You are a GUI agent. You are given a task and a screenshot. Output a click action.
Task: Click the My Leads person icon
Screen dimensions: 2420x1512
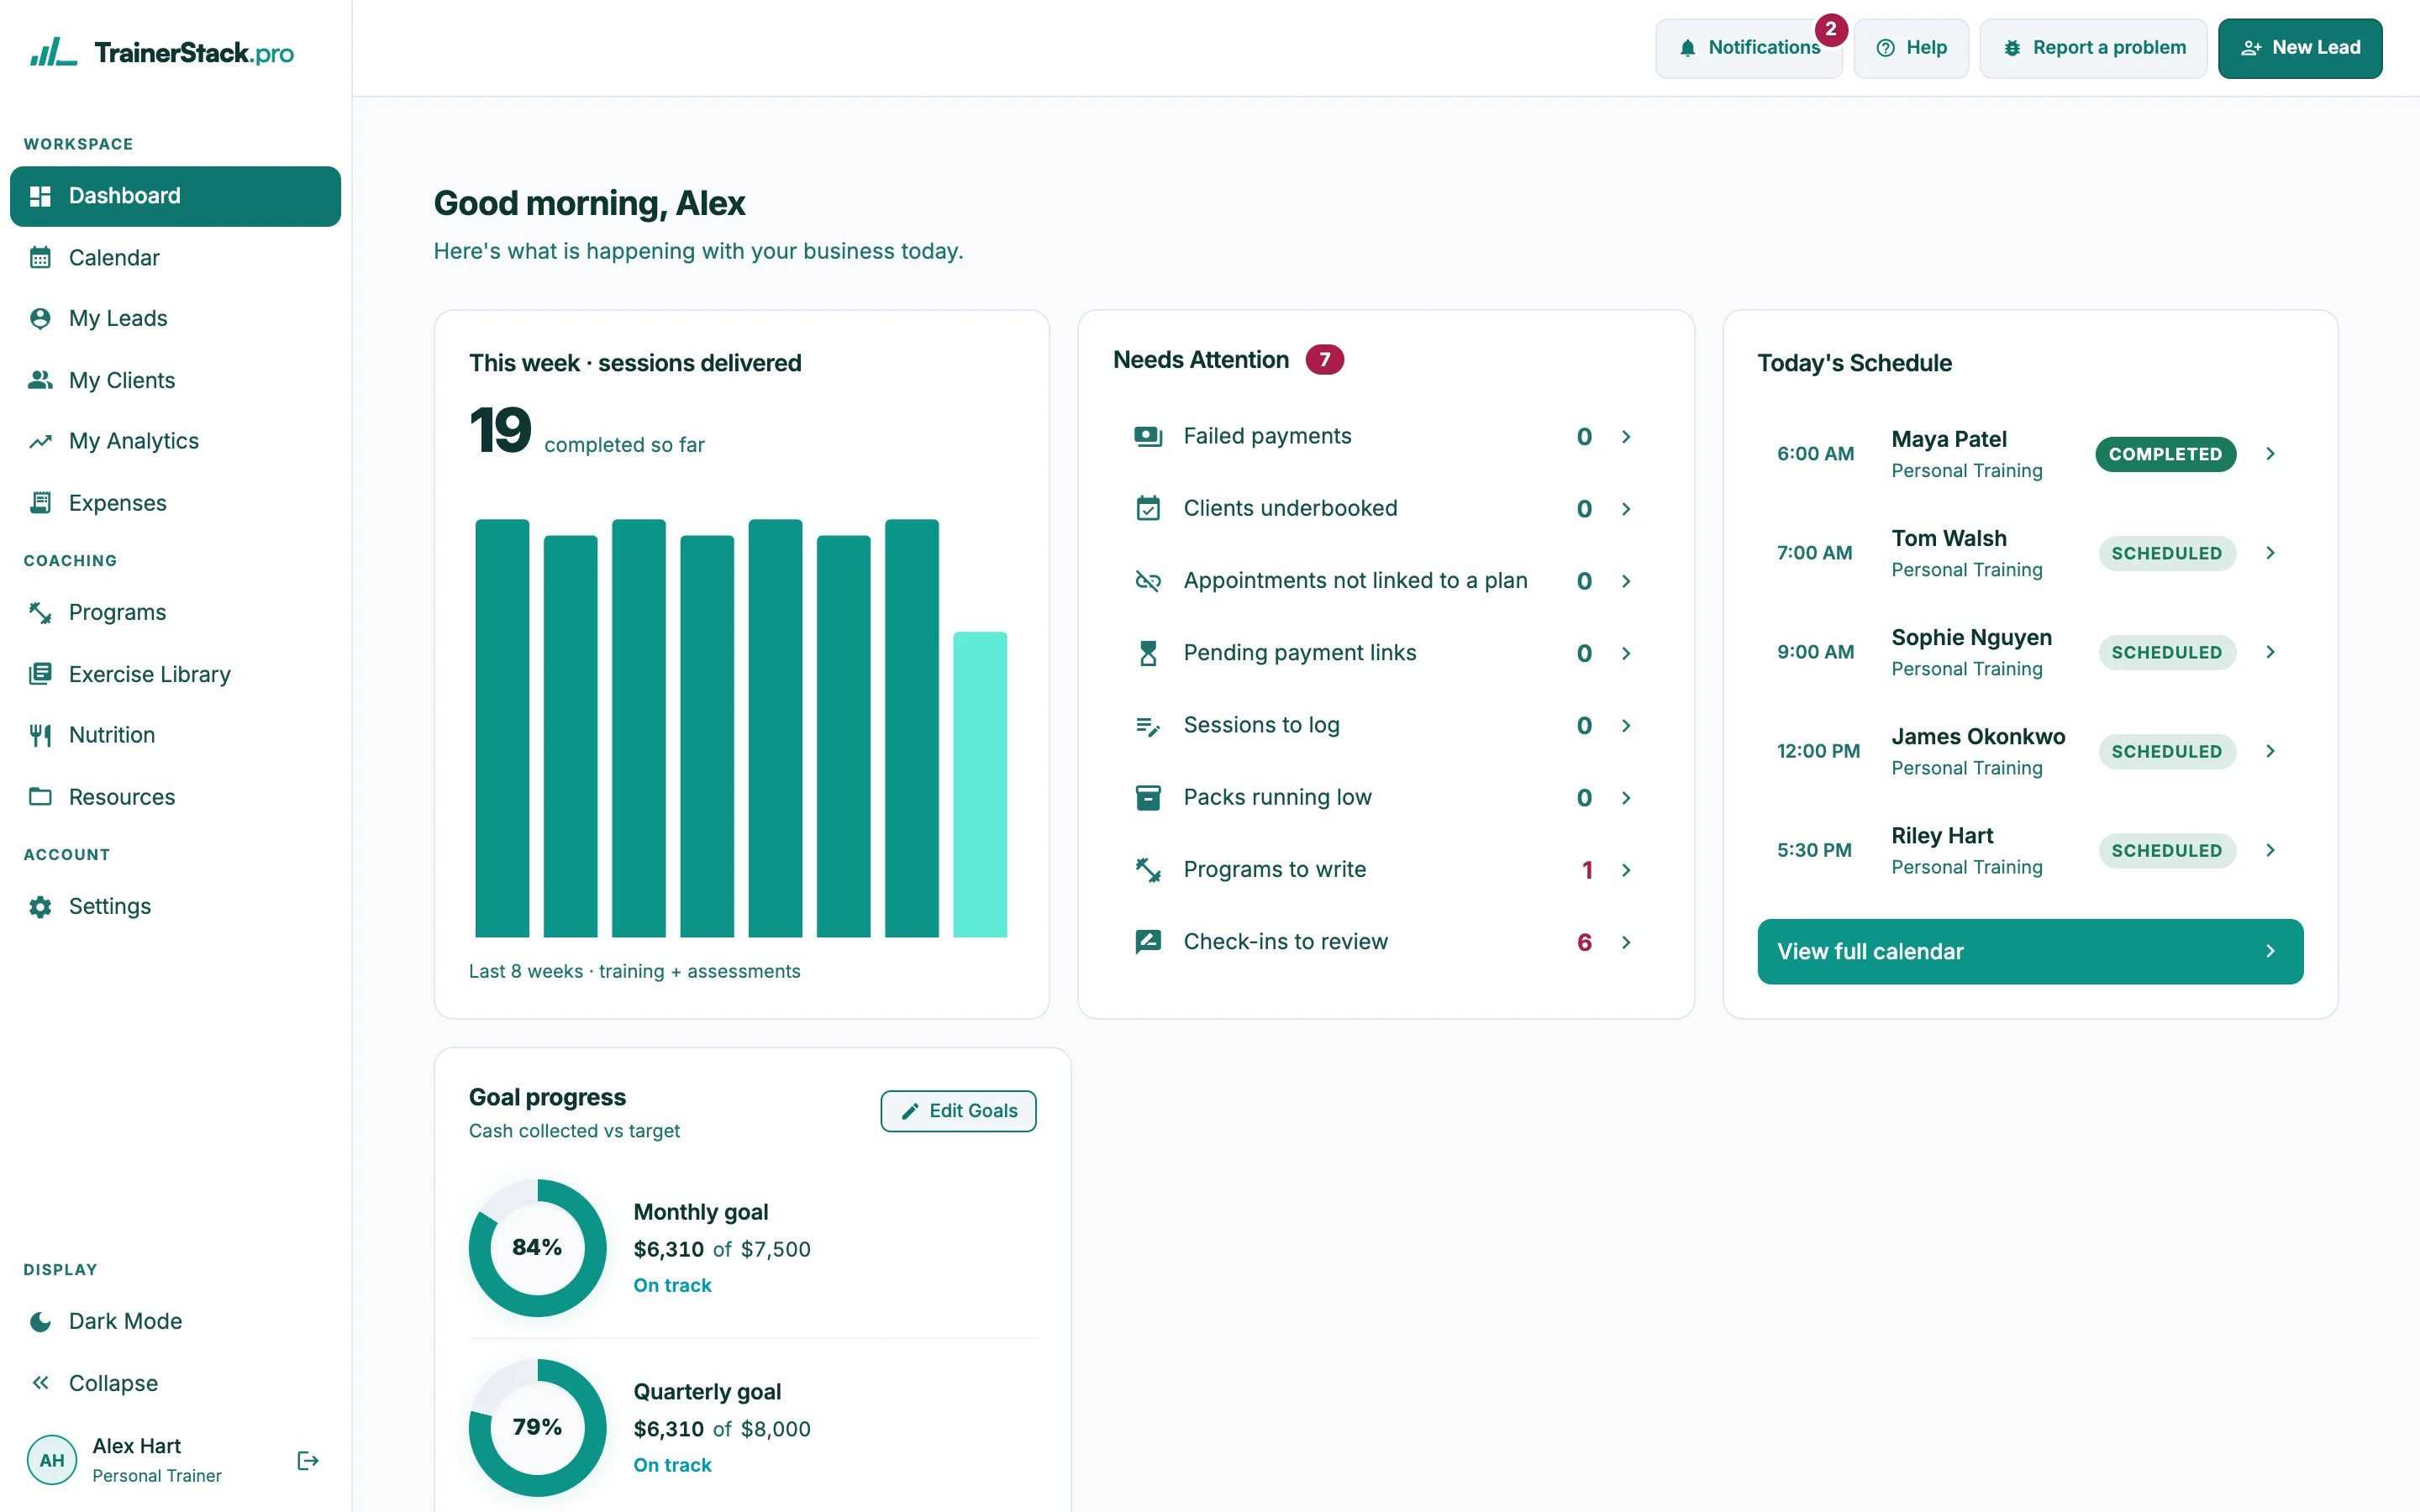point(40,318)
